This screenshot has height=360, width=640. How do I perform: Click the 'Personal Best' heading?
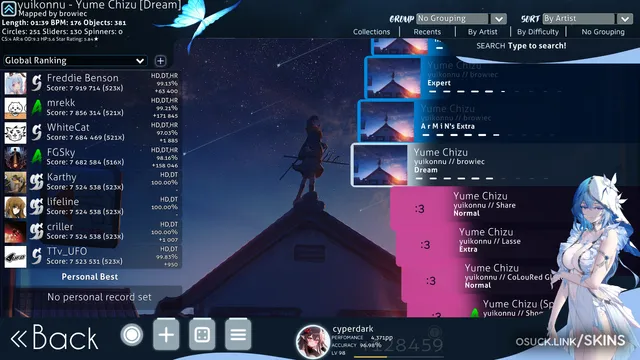90,277
